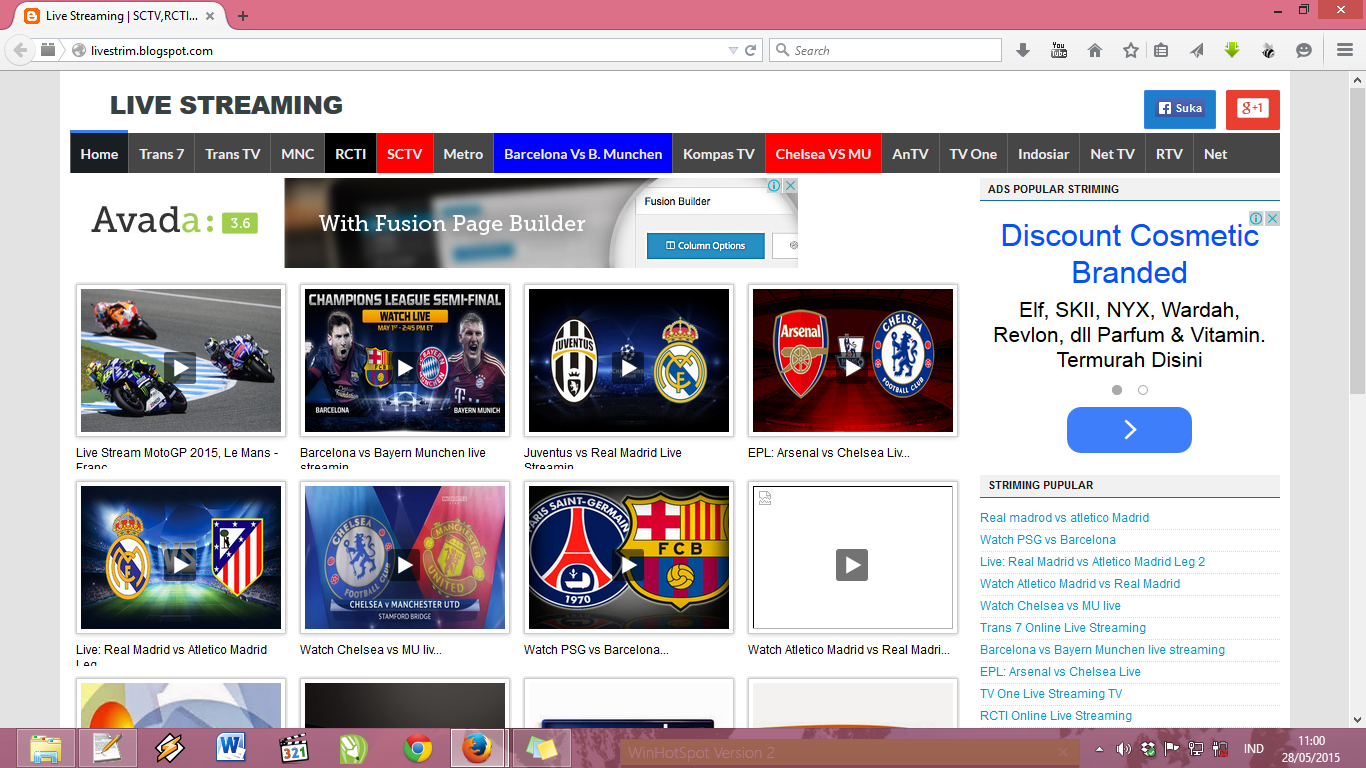Open link Real madrod vs atletico Madrid
1366x768 pixels.
pyautogui.click(x=1064, y=518)
